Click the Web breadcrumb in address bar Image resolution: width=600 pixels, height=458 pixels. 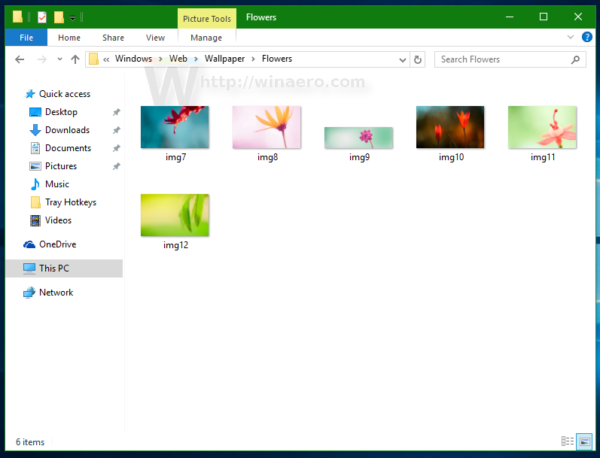178,59
